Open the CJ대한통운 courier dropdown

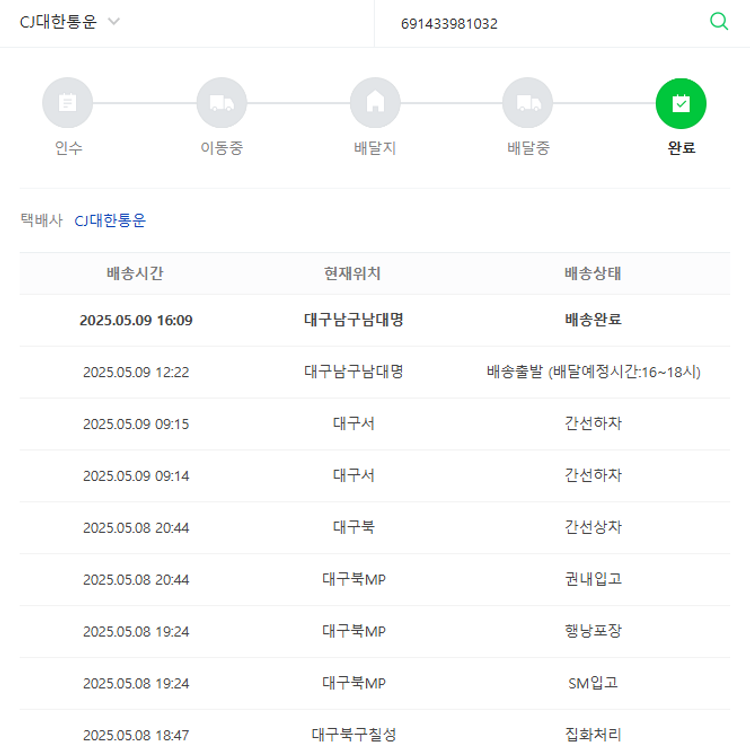[x=58, y=22]
